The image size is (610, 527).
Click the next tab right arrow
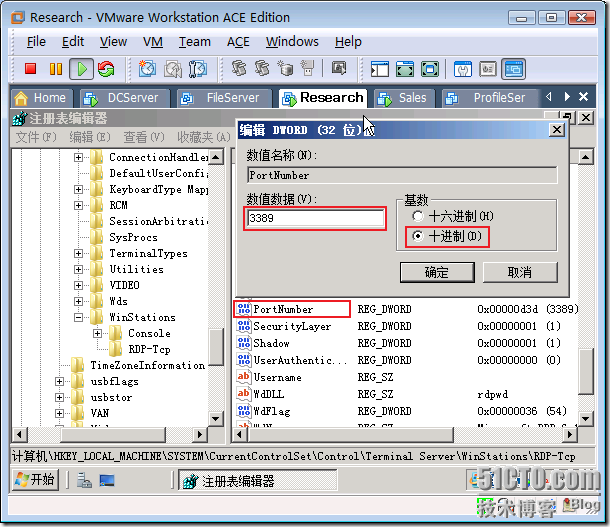coord(567,96)
